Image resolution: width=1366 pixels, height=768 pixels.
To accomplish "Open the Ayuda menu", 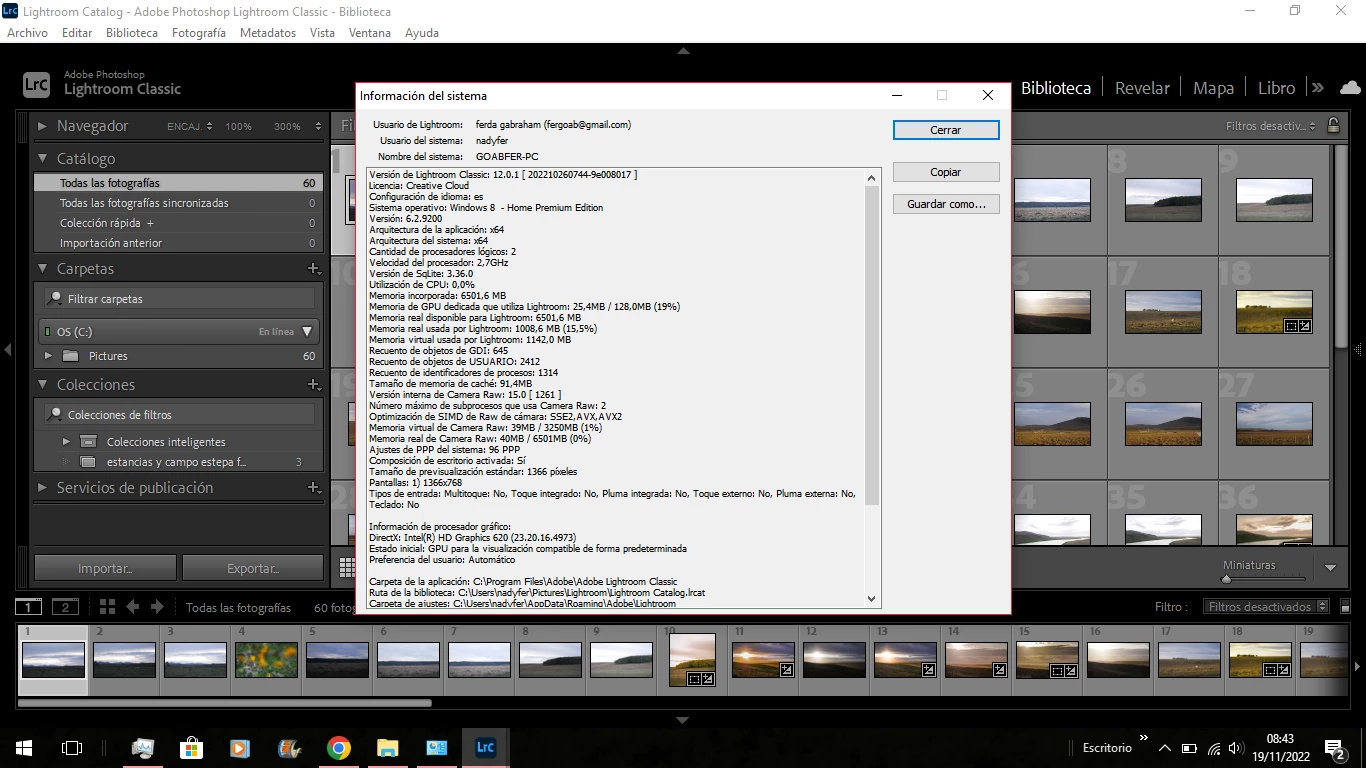I will coord(422,32).
